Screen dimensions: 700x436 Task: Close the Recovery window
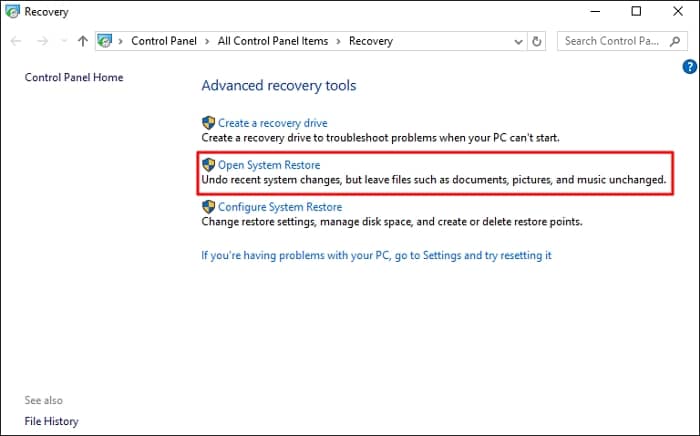pos(678,12)
